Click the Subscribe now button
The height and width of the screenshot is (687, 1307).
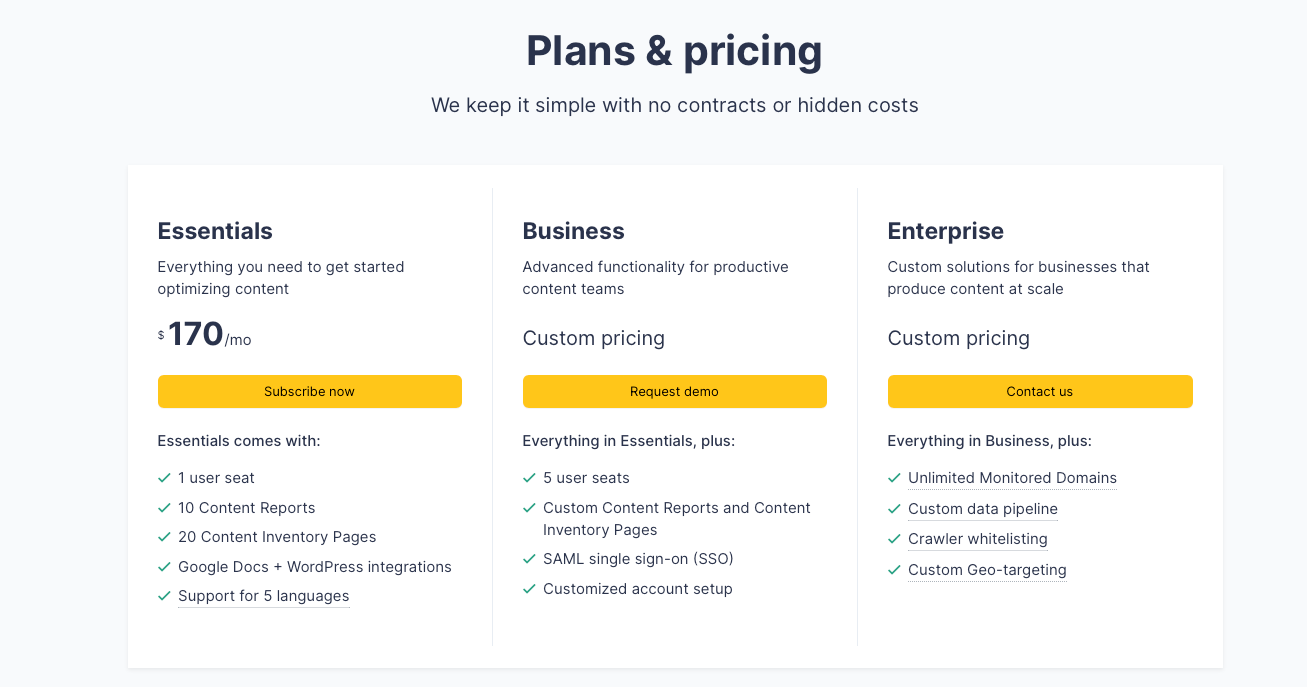tap(309, 391)
